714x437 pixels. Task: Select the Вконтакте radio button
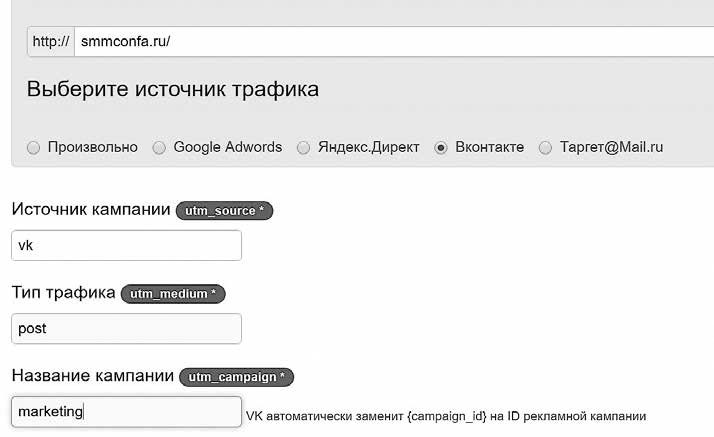pyautogui.click(x=441, y=148)
